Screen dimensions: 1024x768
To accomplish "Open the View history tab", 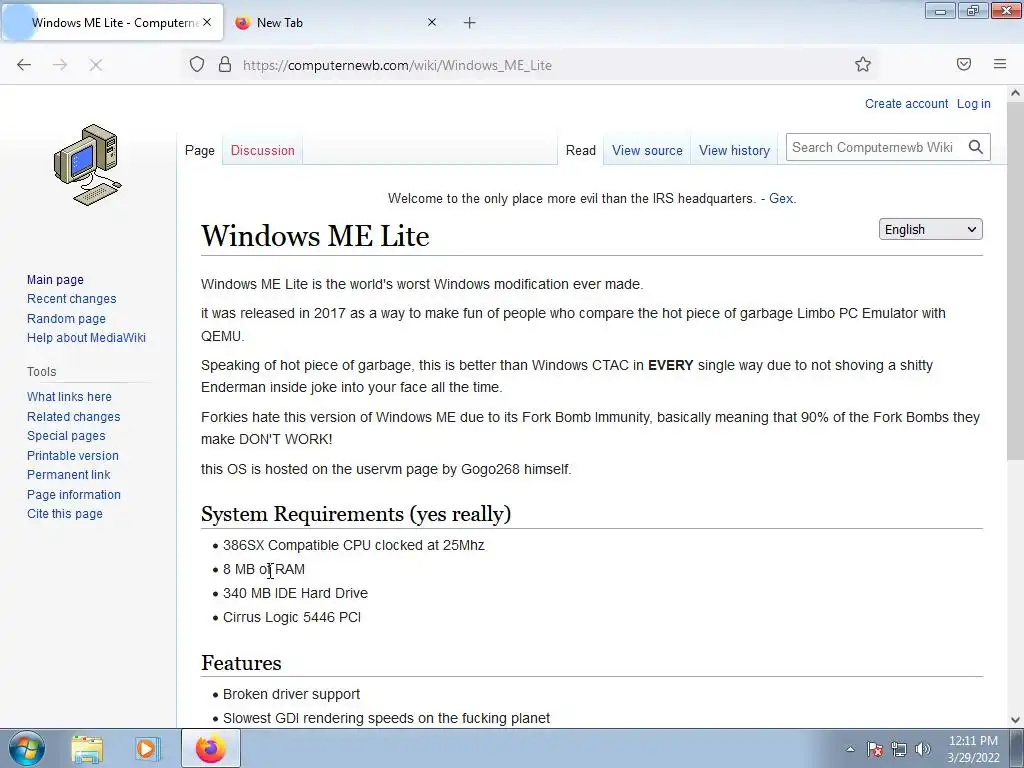I will [734, 150].
